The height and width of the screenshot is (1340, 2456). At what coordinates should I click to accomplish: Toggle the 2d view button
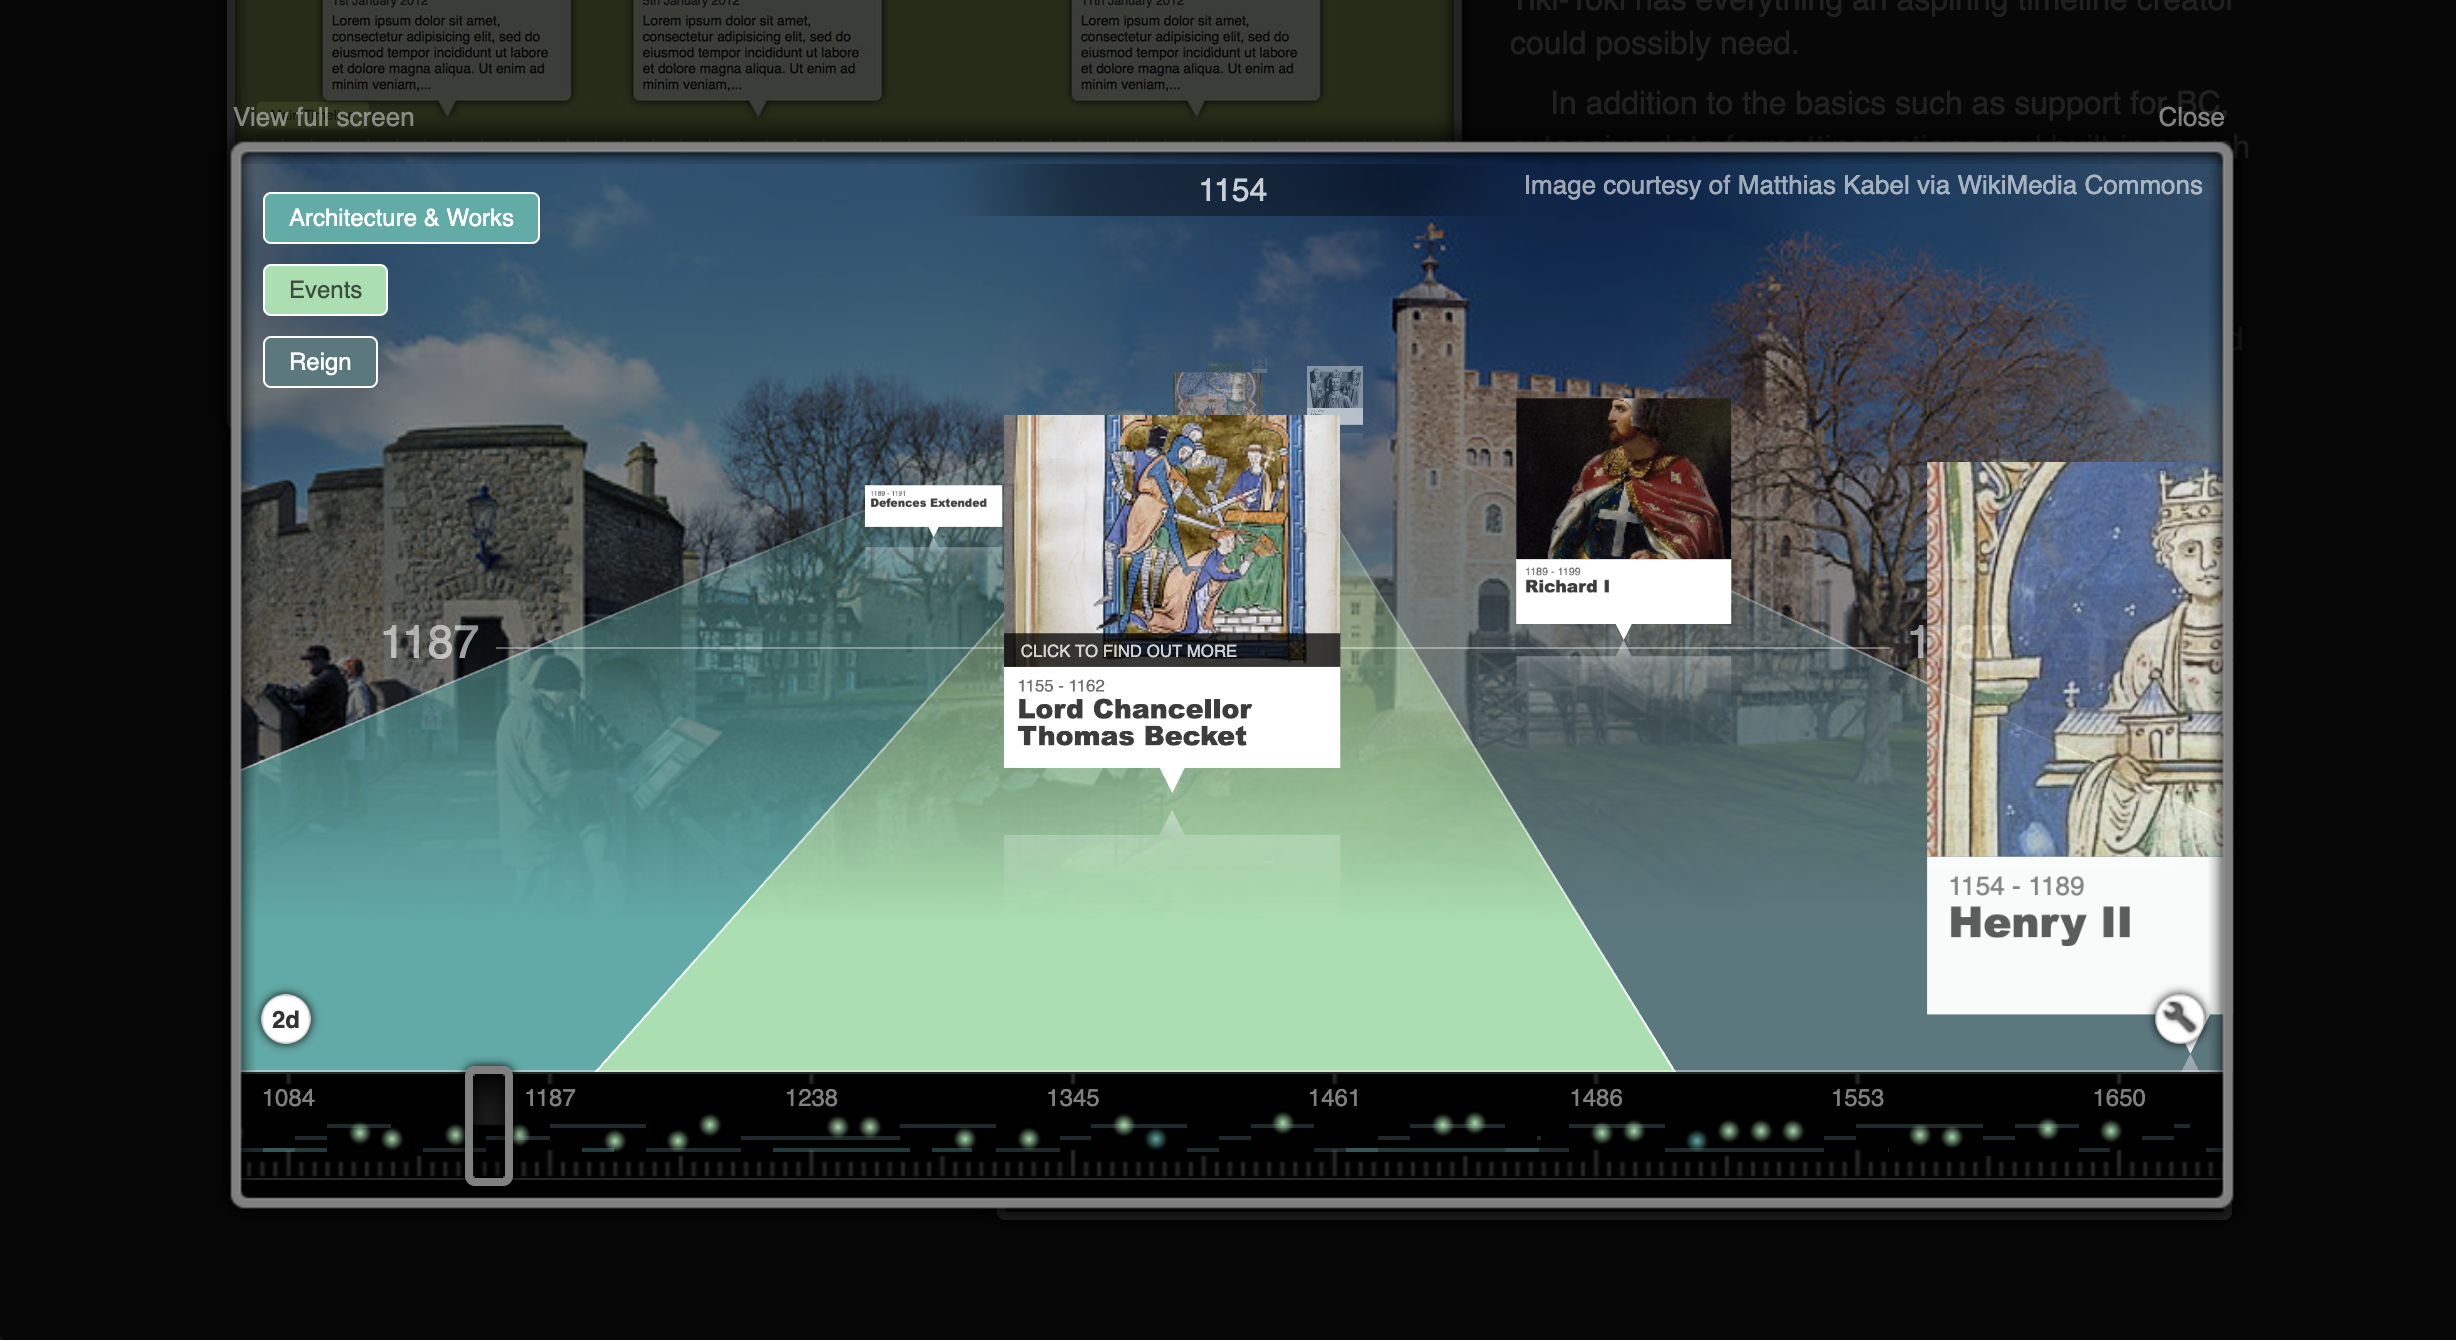(x=286, y=1019)
